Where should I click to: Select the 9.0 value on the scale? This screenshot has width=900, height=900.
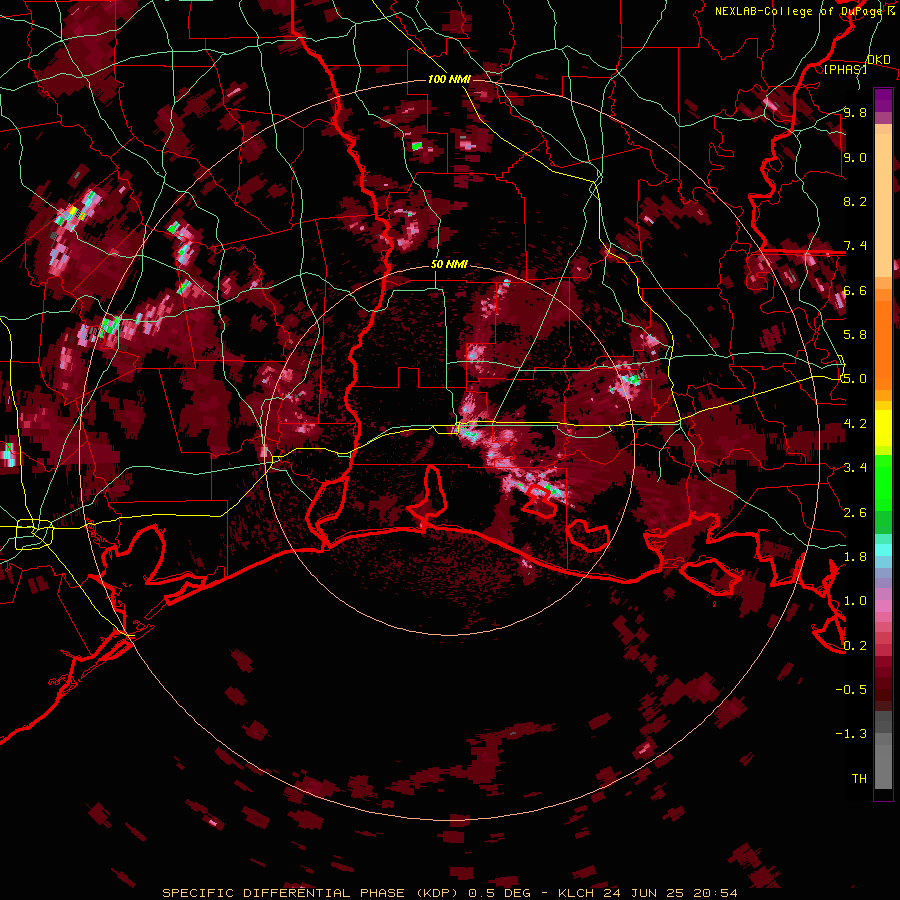(855, 157)
